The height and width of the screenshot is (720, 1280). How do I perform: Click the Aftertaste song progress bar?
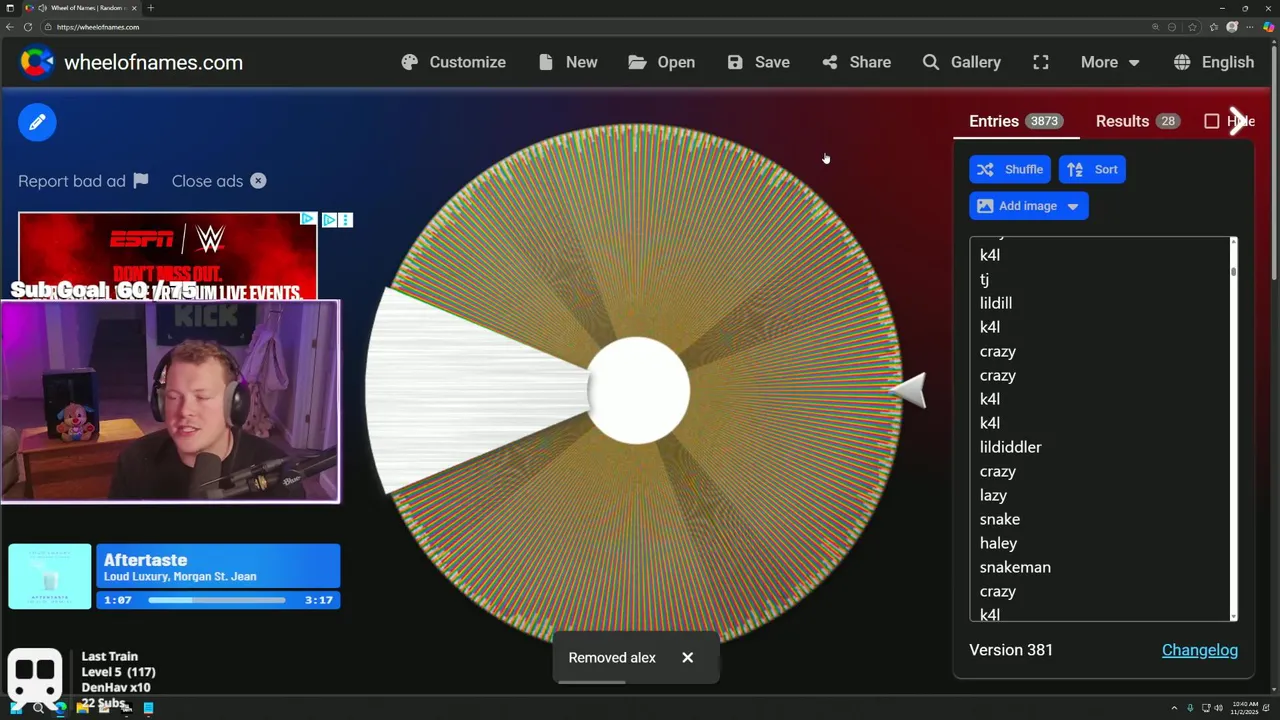(217, 600)
